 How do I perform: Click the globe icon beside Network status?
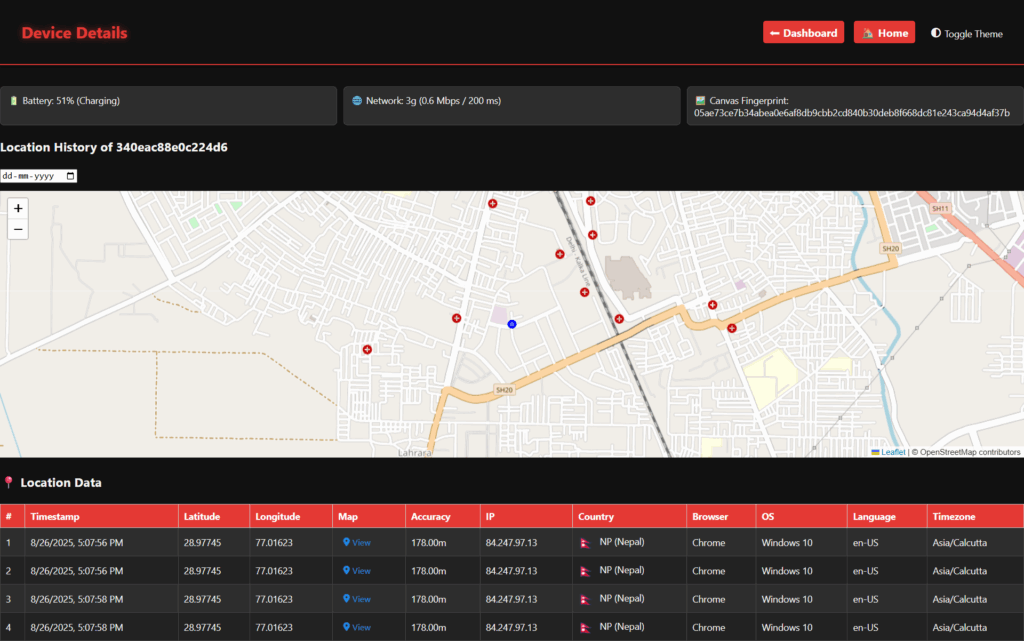pyautogui.click(x=357, y=101)
